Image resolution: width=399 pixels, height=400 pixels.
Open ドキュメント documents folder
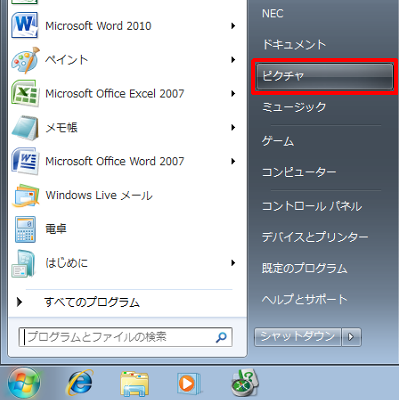294,45
